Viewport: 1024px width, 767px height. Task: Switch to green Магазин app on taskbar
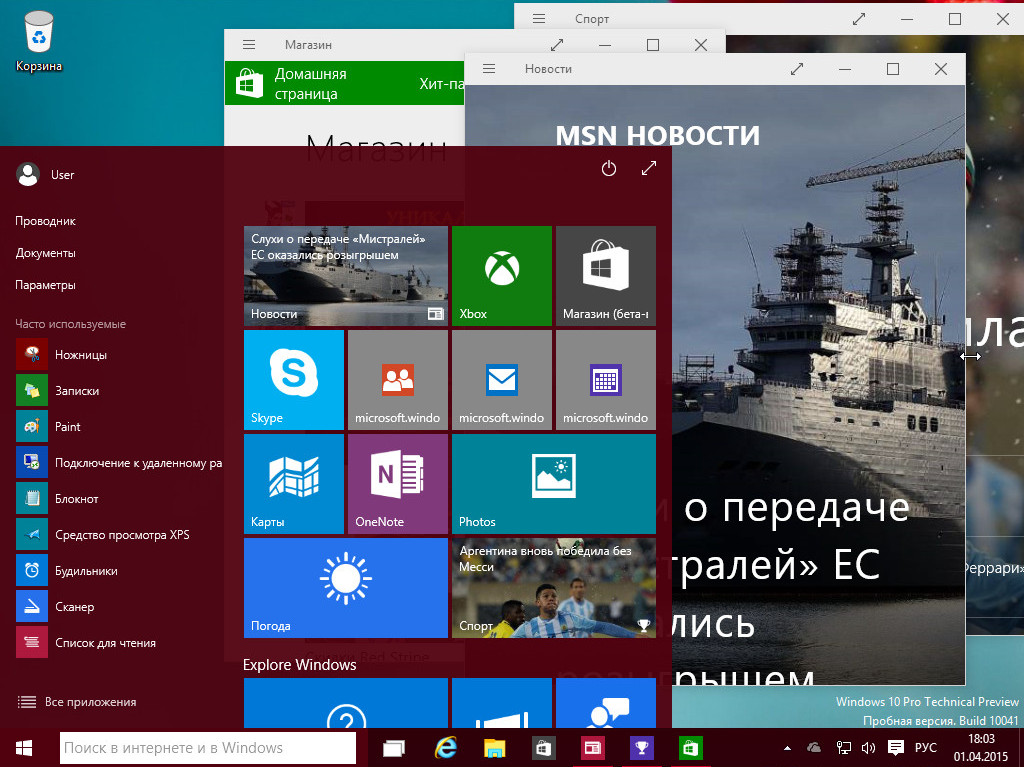[690, 748]
